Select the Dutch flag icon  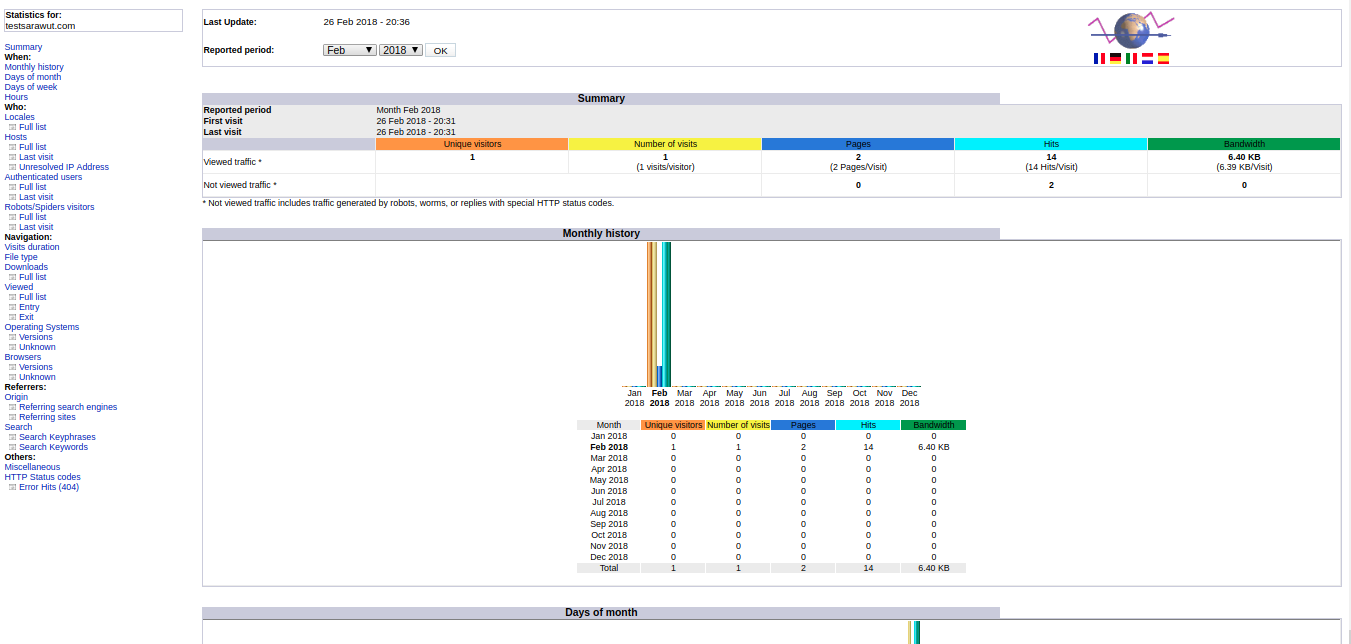click(1147, 59)
